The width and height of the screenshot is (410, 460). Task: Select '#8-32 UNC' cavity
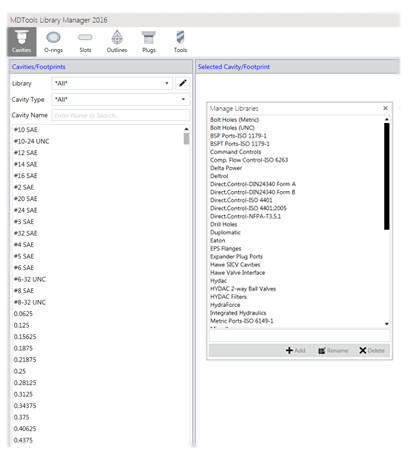30,302
